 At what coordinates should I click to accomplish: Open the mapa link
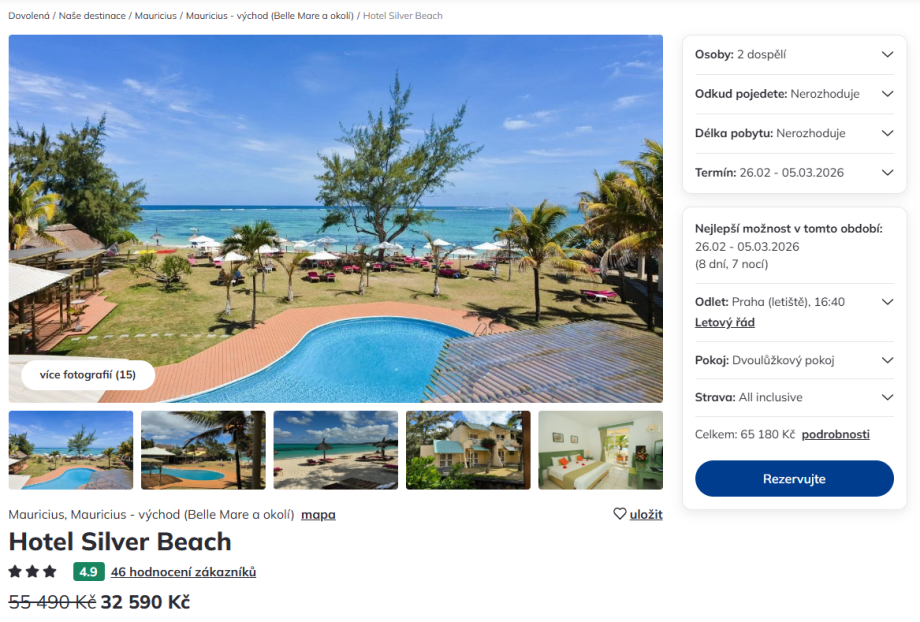point(318,515)
